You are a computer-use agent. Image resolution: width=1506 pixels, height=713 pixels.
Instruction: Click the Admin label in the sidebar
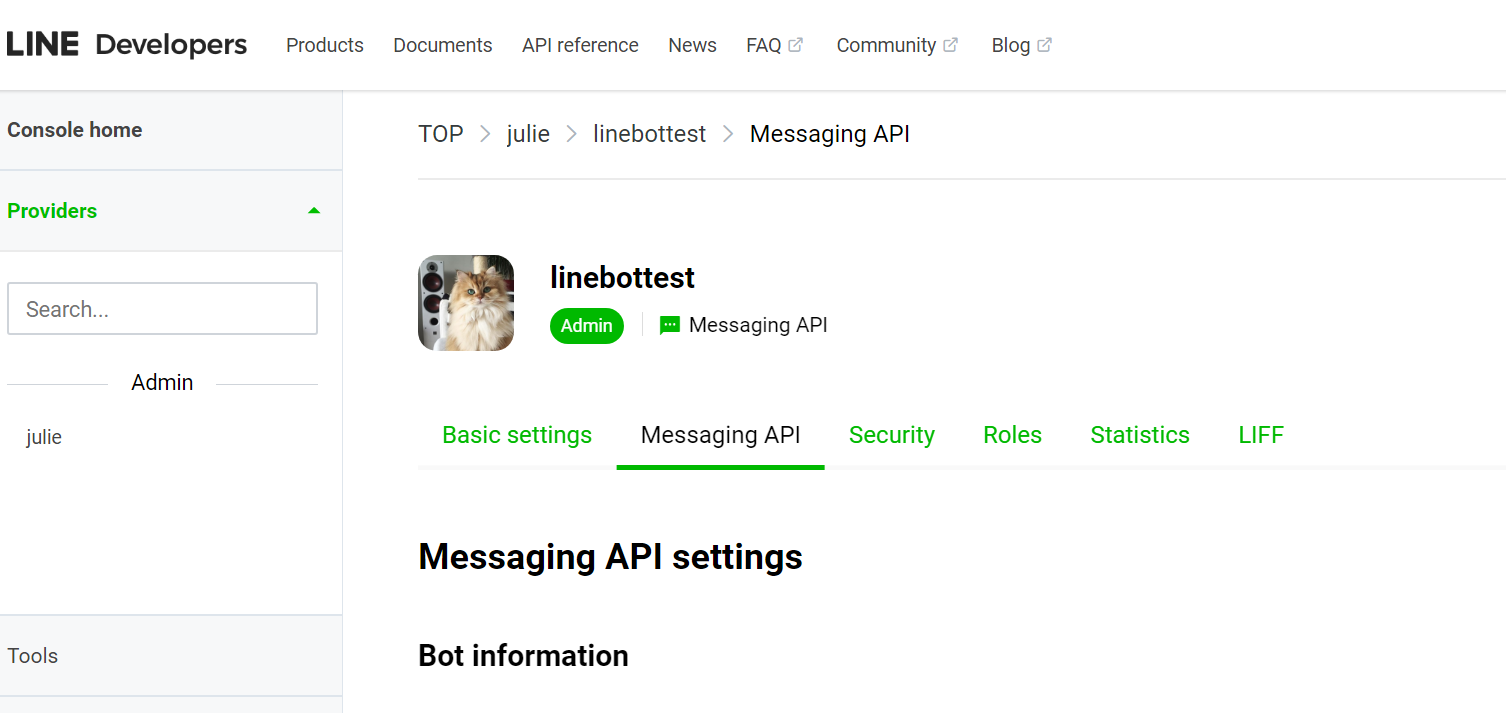point(162,383)
